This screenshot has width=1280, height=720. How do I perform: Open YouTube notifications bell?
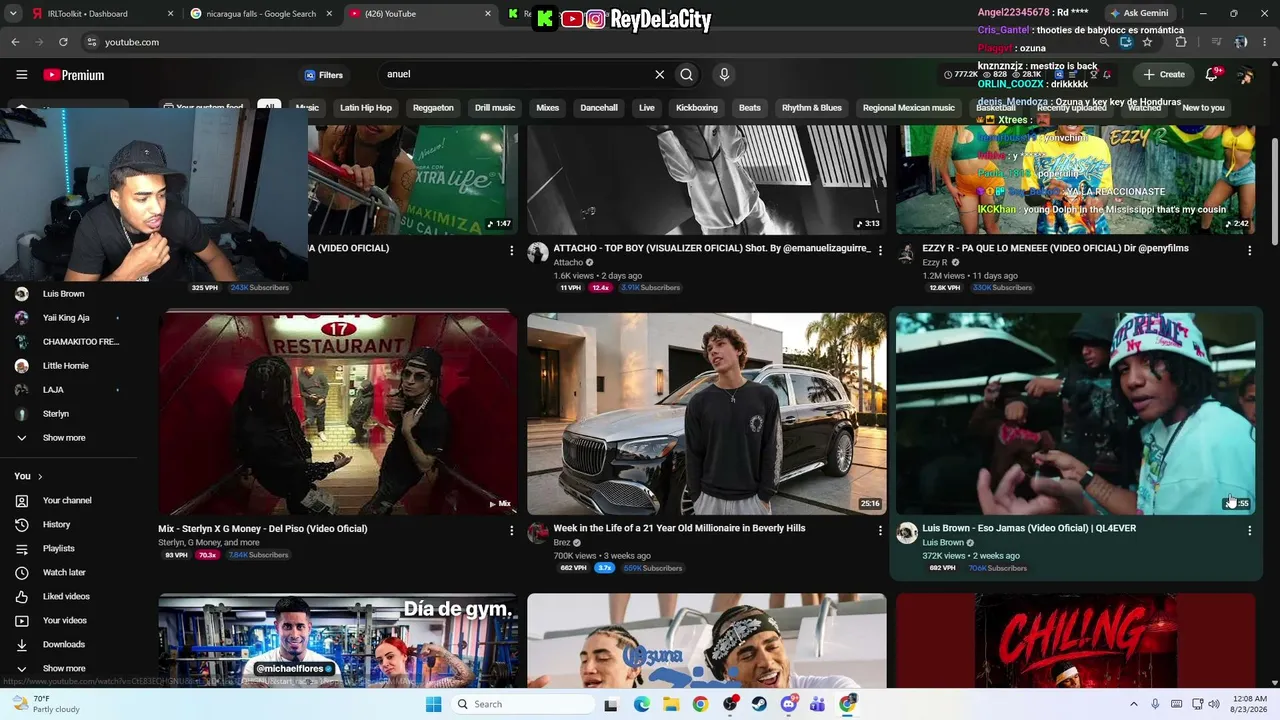pyautogui.click(x=1212, y=74)
